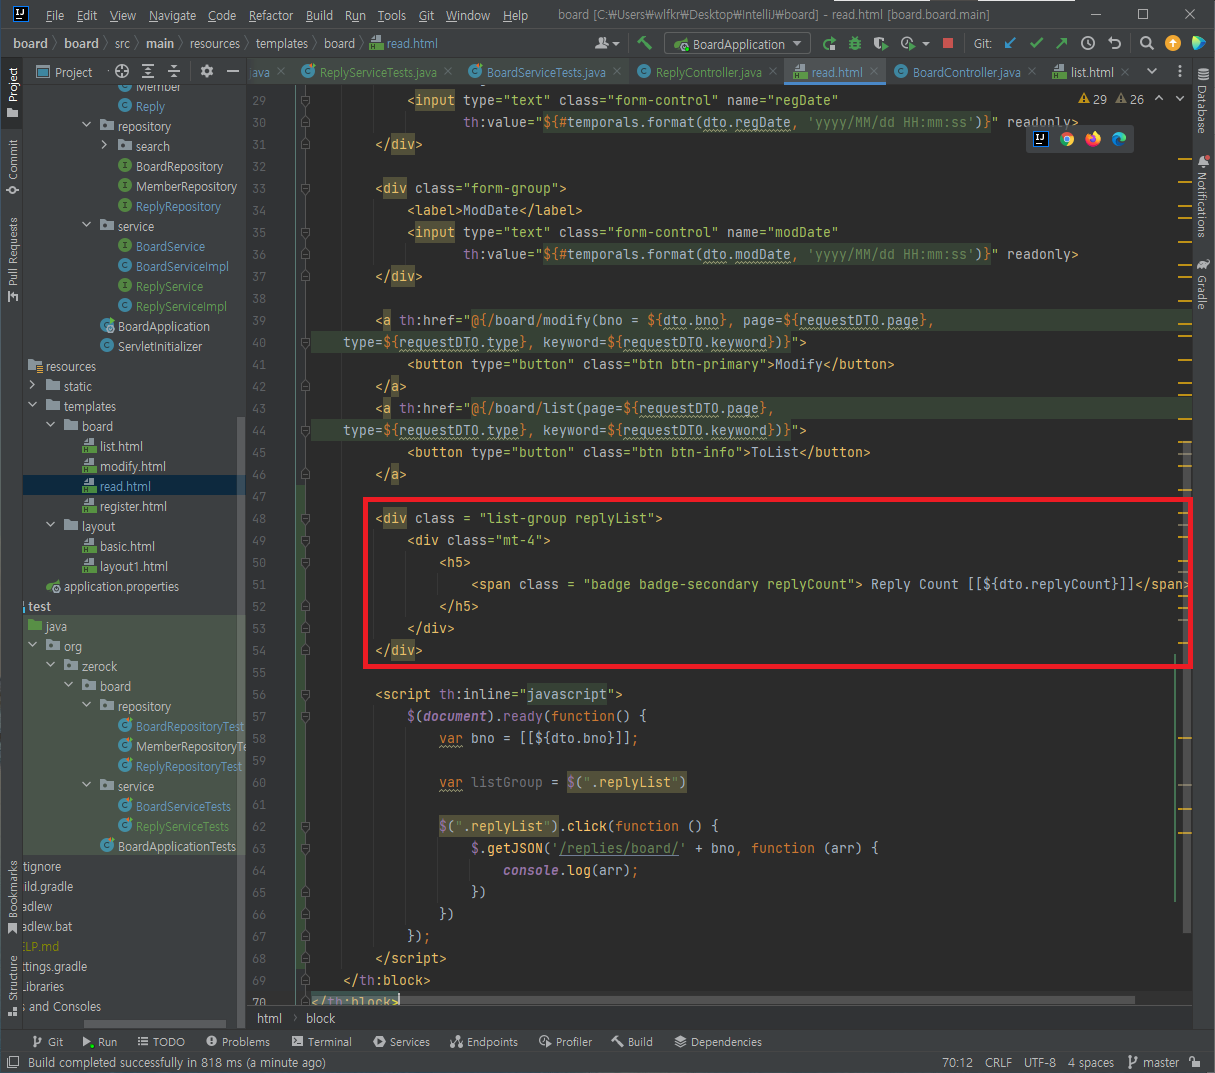Run with Coverage from the toolbar
The width and height of the screenshot is (1215, 1073).
(x=881, y=43)
